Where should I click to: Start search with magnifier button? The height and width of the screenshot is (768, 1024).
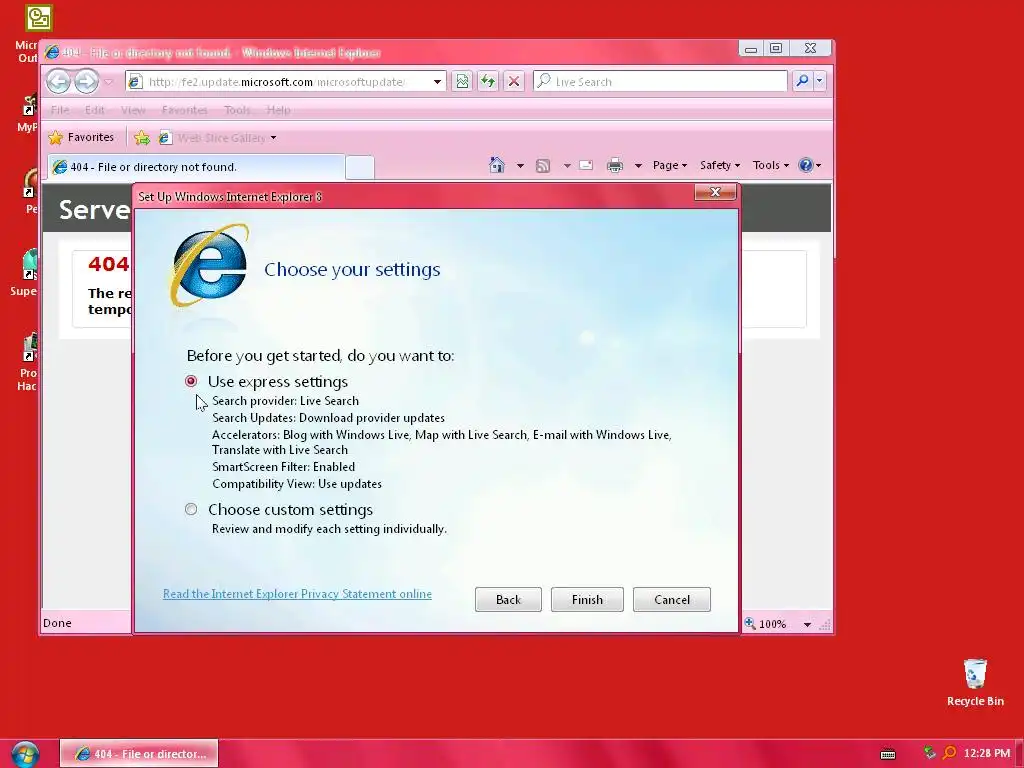click(x=803, y=81)
